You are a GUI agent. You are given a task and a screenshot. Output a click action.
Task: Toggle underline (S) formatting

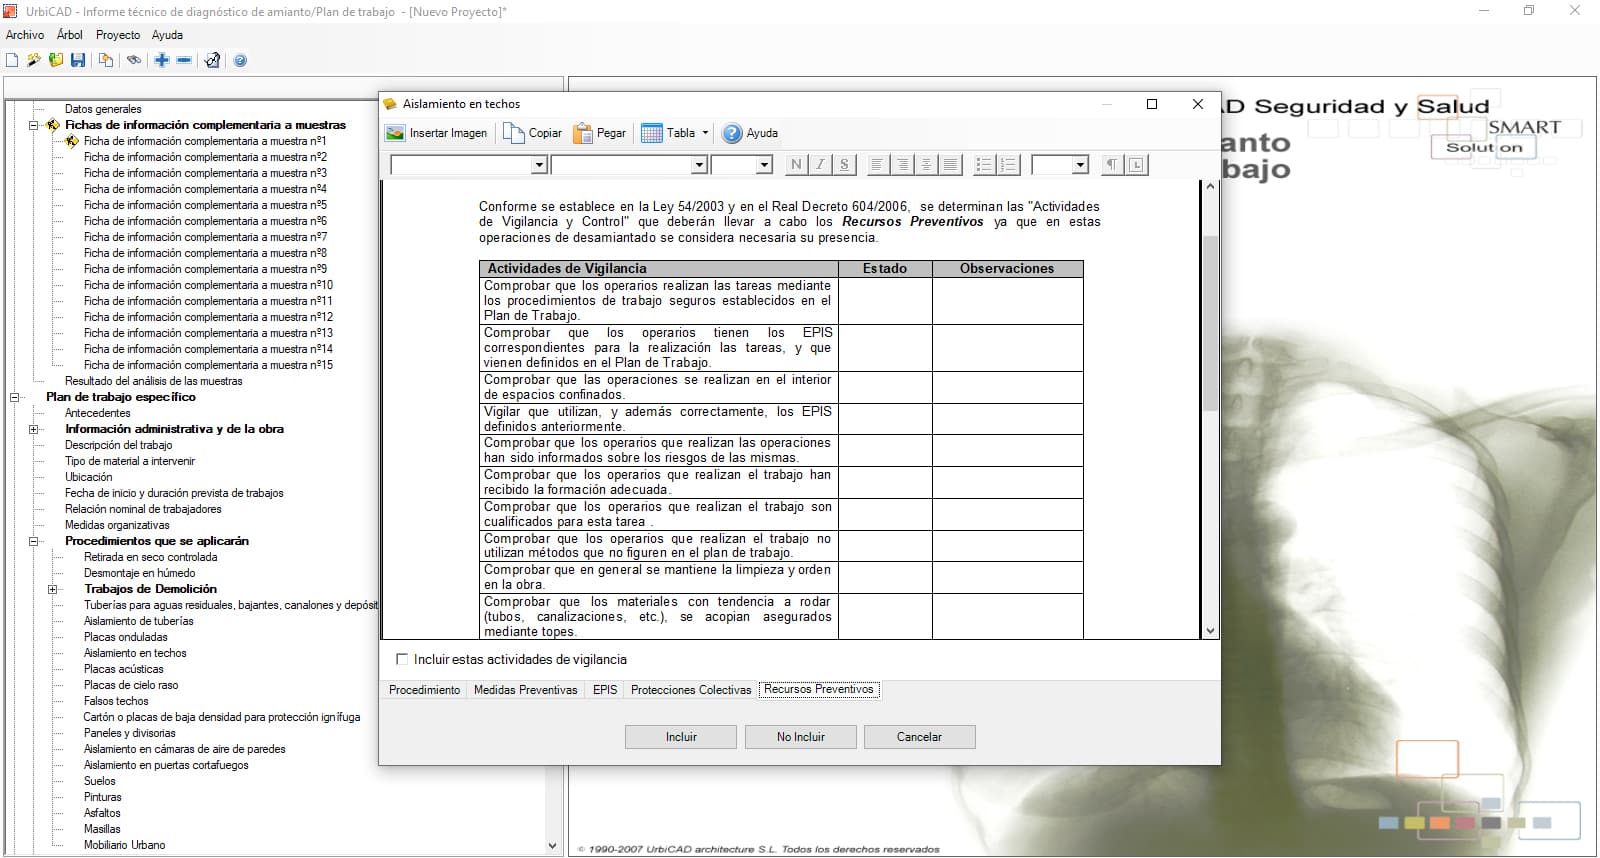(x=844, y=165)
